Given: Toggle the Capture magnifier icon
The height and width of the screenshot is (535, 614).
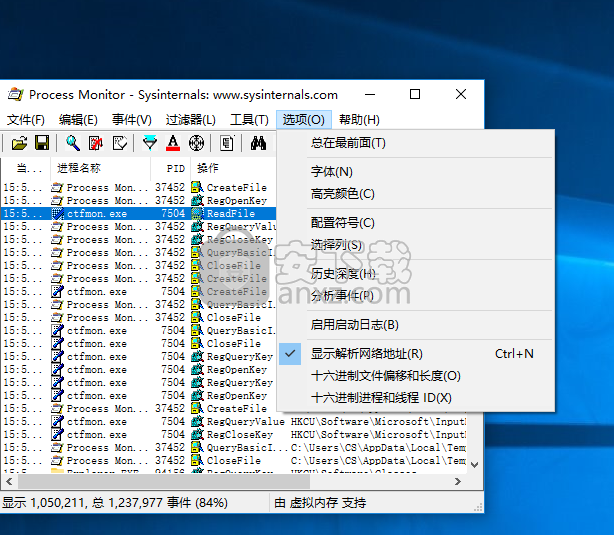Looking at the screenshot, I should pos(73,143).
